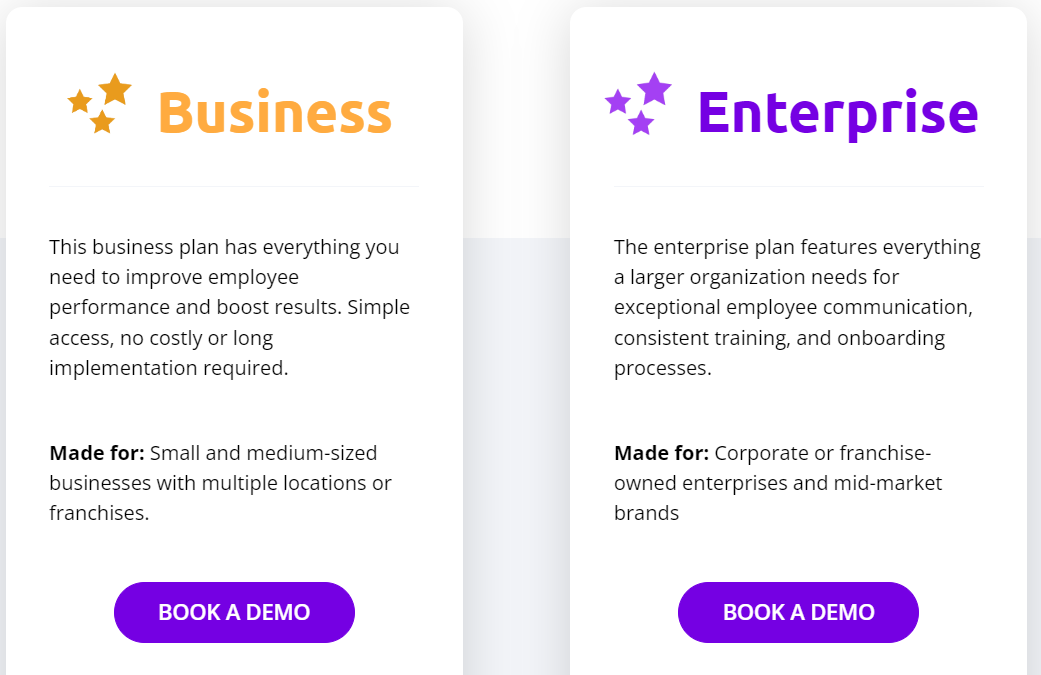Click "owned enterprises and mid-market" text
This screenshot has height=675, width=1041.
click(x=778, y=483)
